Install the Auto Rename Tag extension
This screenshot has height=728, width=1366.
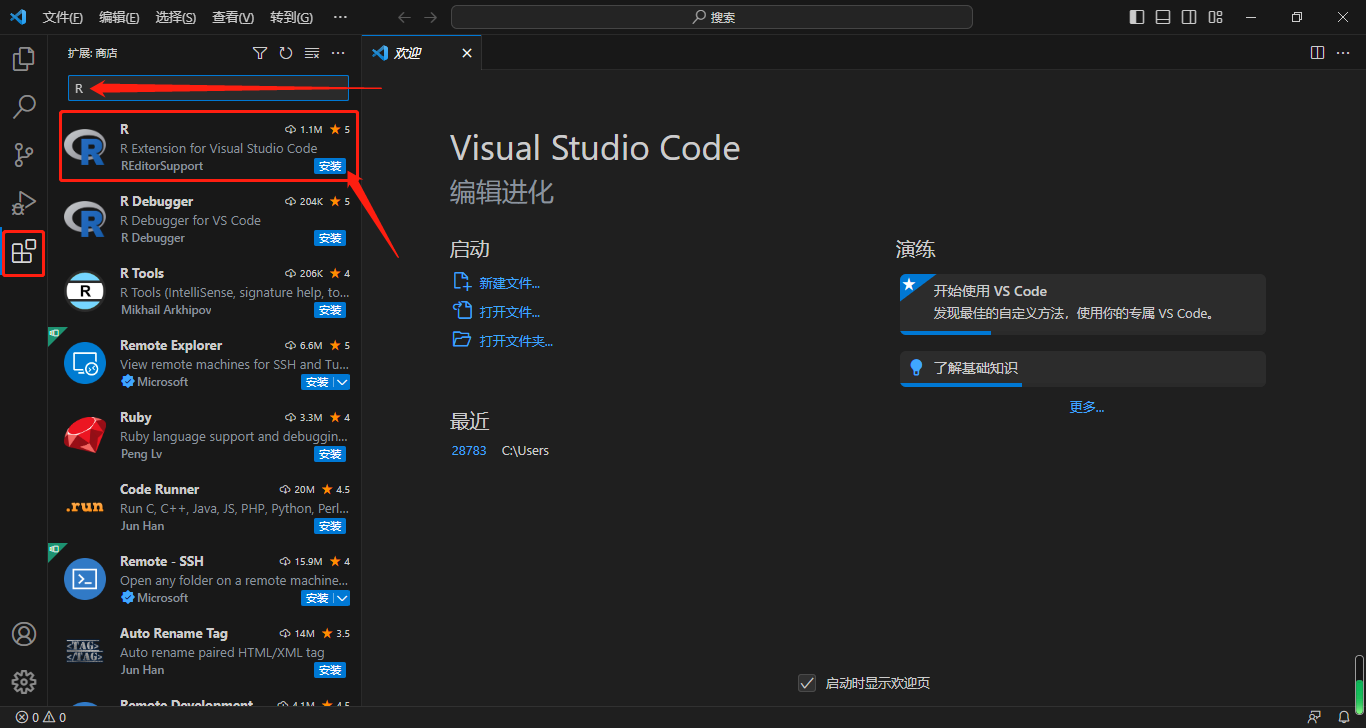pos(330,670)
